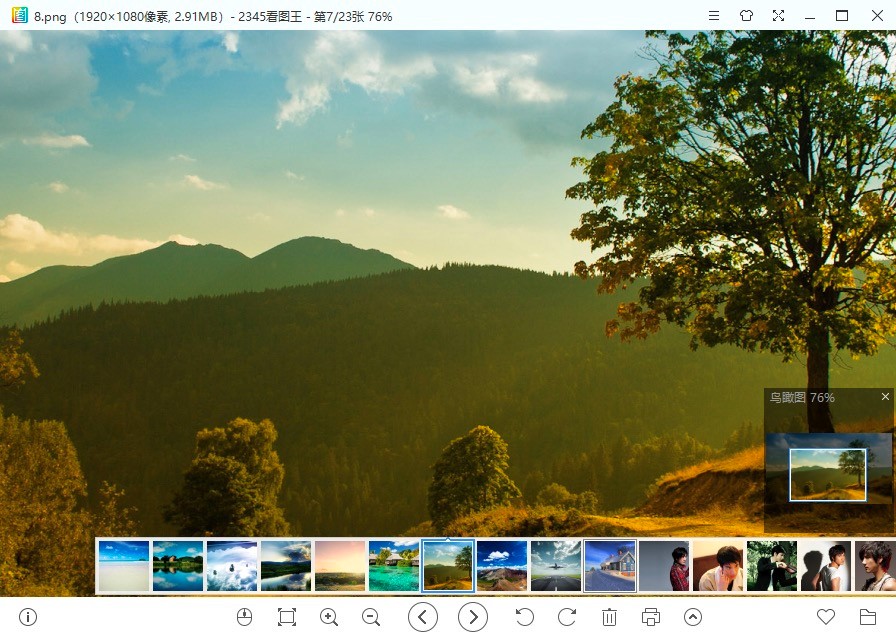Click the bird's-eye view navigator rectangle
This screenshot has width=896, height=637.
click(827, 475)
